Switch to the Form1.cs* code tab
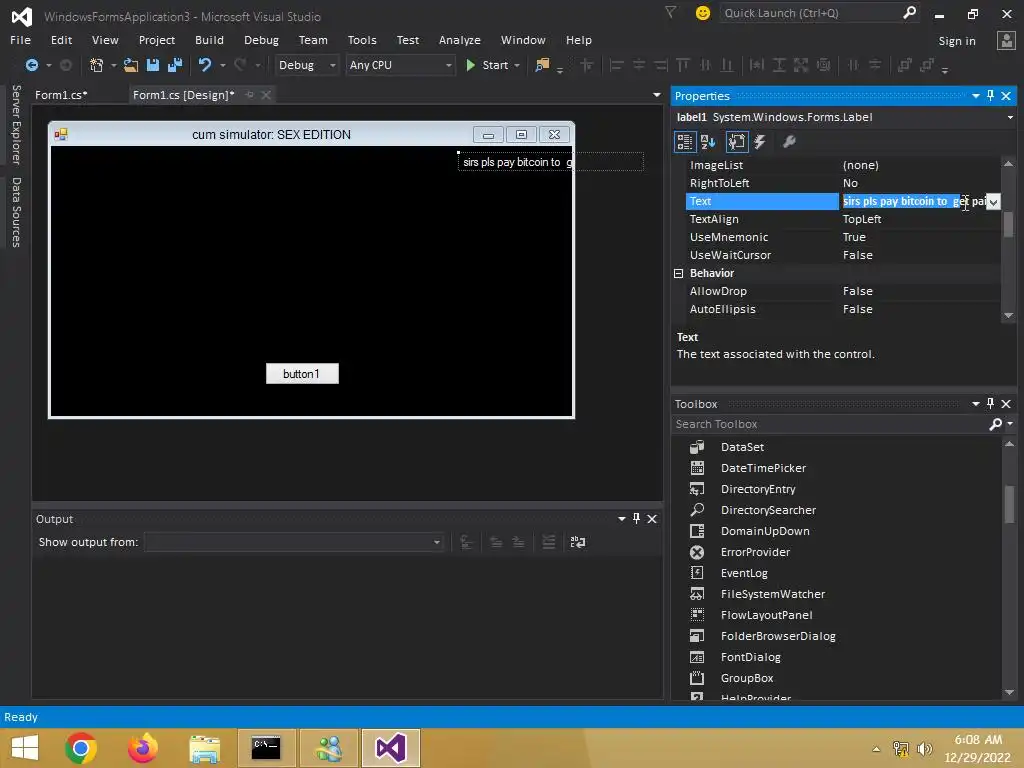This screenshot has height=768, width=1024. (x=61, y=95)
